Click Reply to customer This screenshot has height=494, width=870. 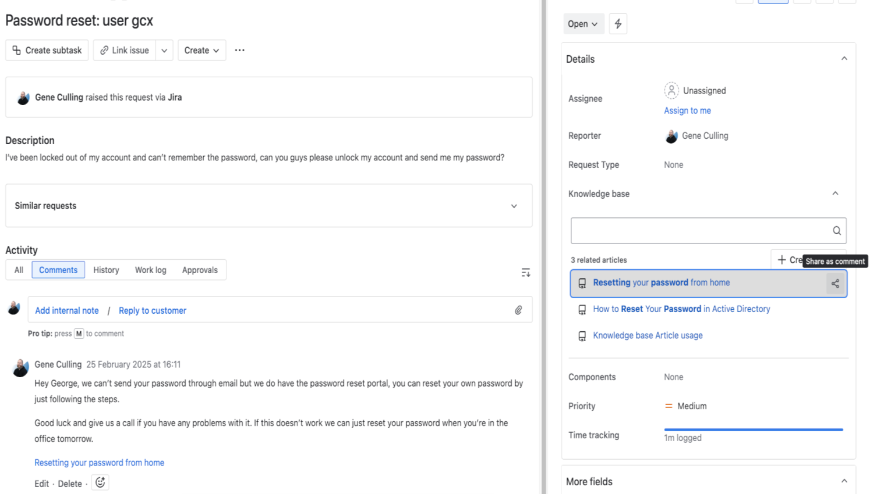[152, 310]
